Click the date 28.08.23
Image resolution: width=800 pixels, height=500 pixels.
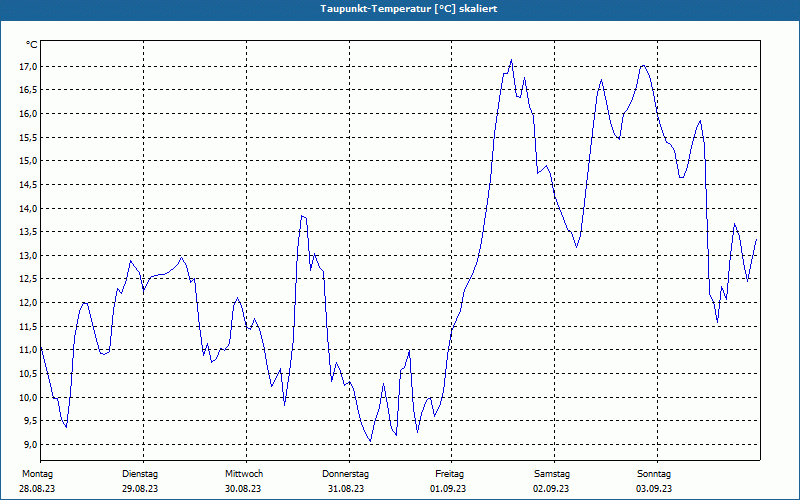pos(37,489)
